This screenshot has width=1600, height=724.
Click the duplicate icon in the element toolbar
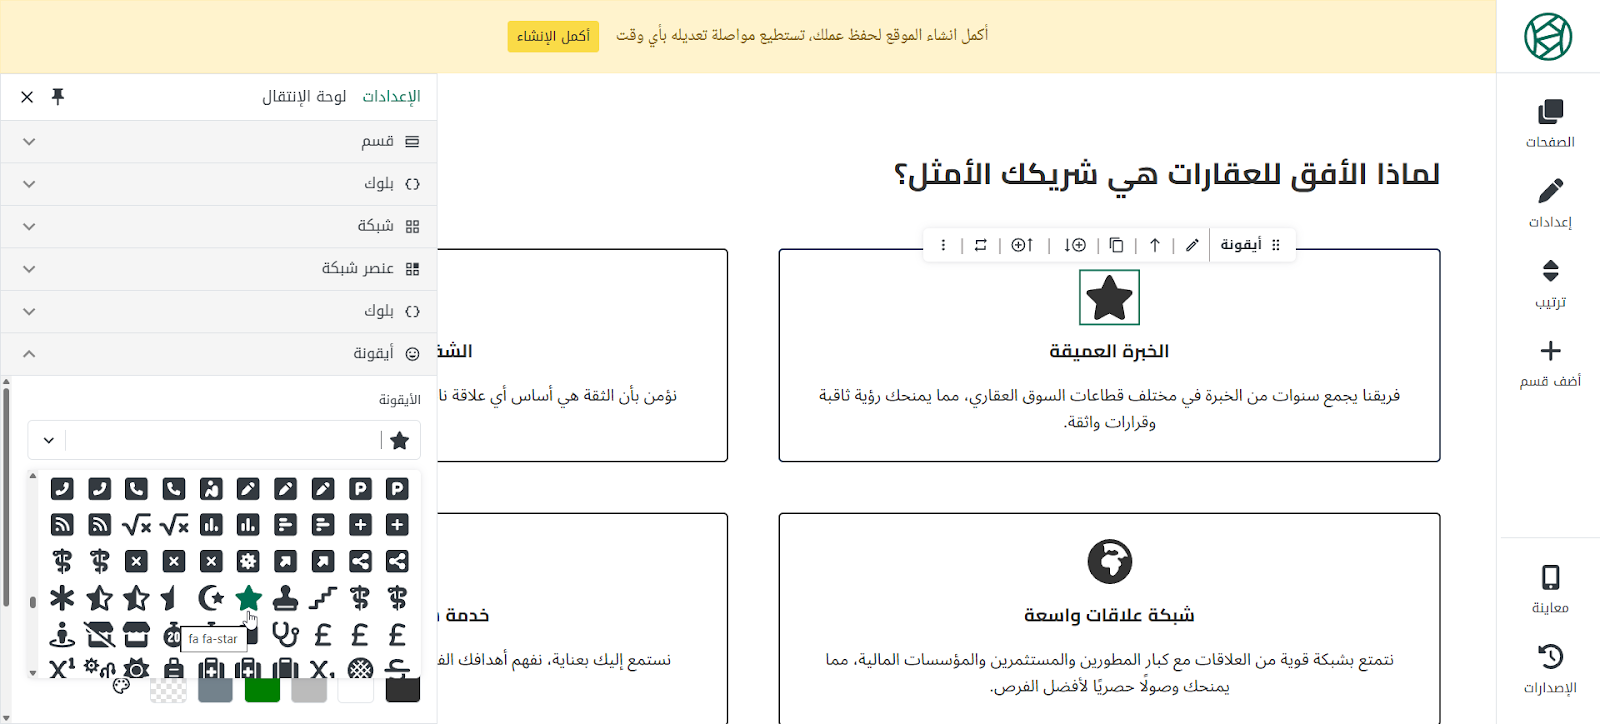click(1116, 245)
